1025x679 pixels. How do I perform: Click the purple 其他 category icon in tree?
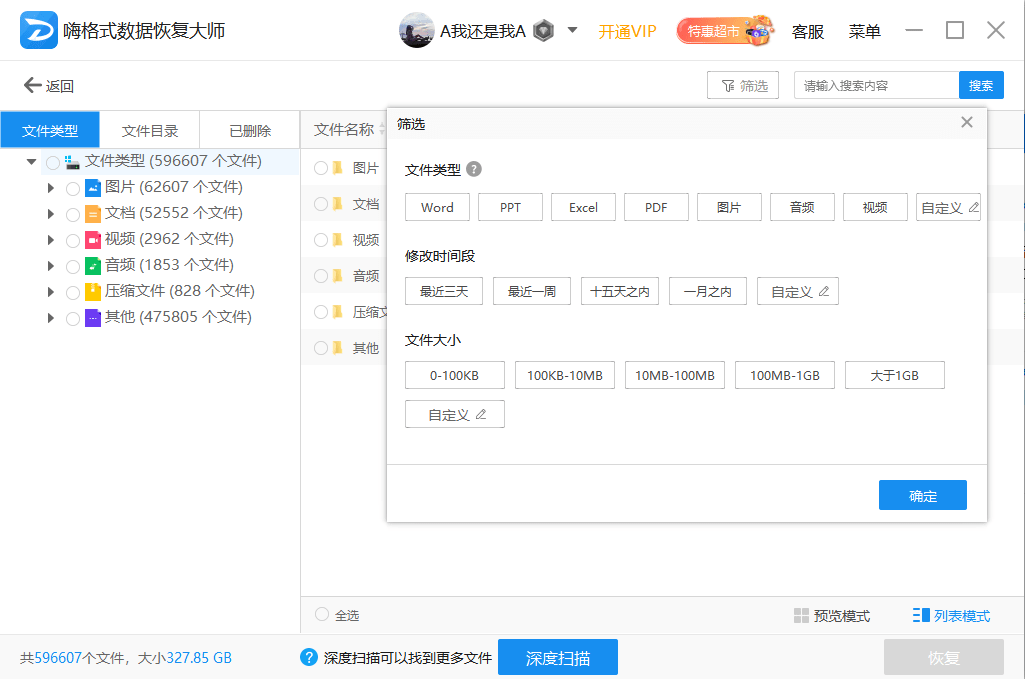click(93, 318)
